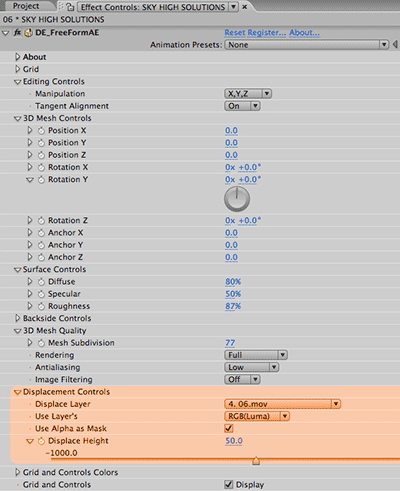Toggle Grid and Controls Display checkbox

point(229,484)
